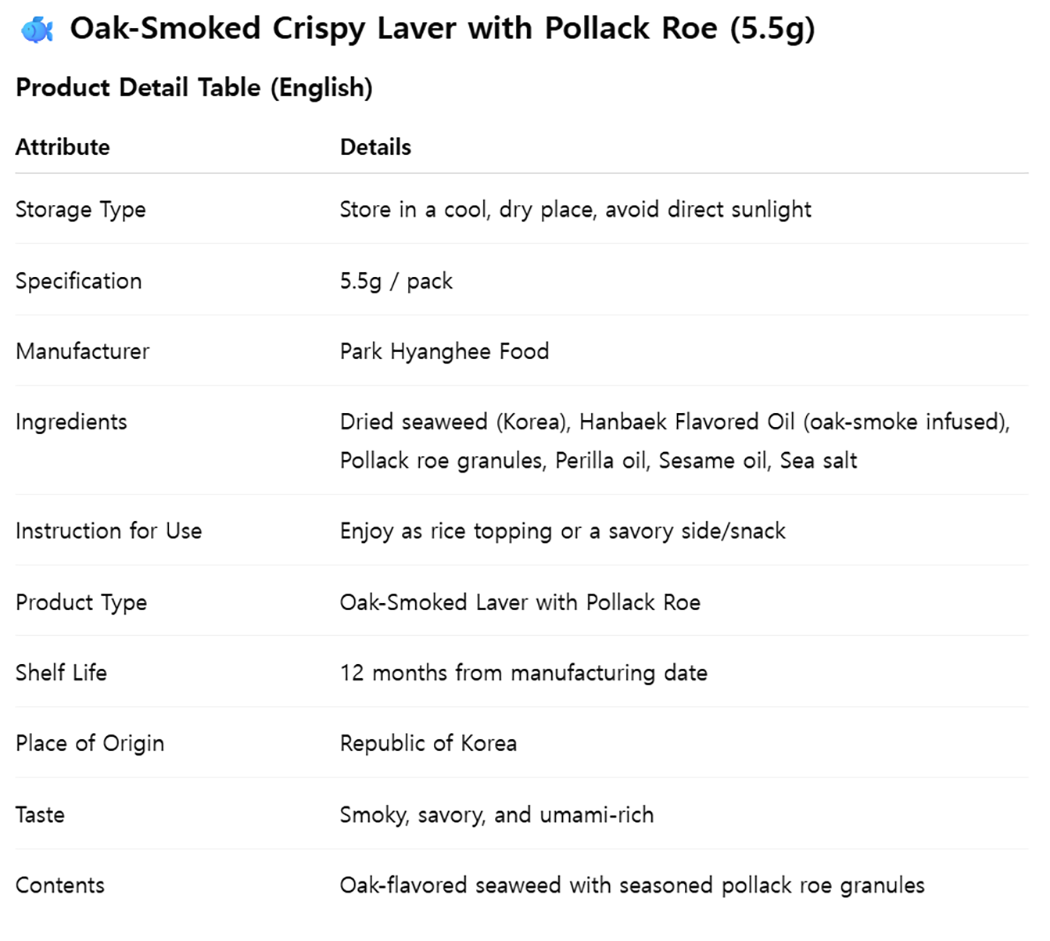
Task: Click the 12 months shelf life value
Action: click(x=524, y=672)
